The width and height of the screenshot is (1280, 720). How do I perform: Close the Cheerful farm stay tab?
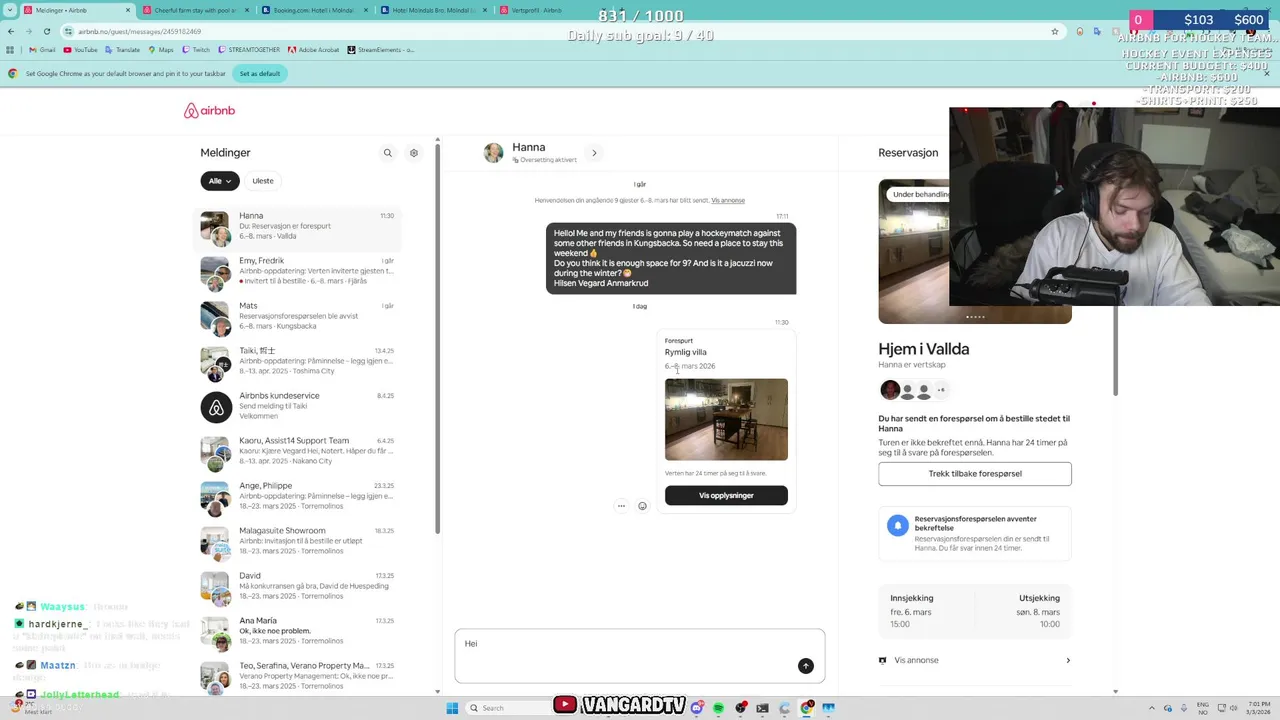pyautogui.click(x=246, y=10)
